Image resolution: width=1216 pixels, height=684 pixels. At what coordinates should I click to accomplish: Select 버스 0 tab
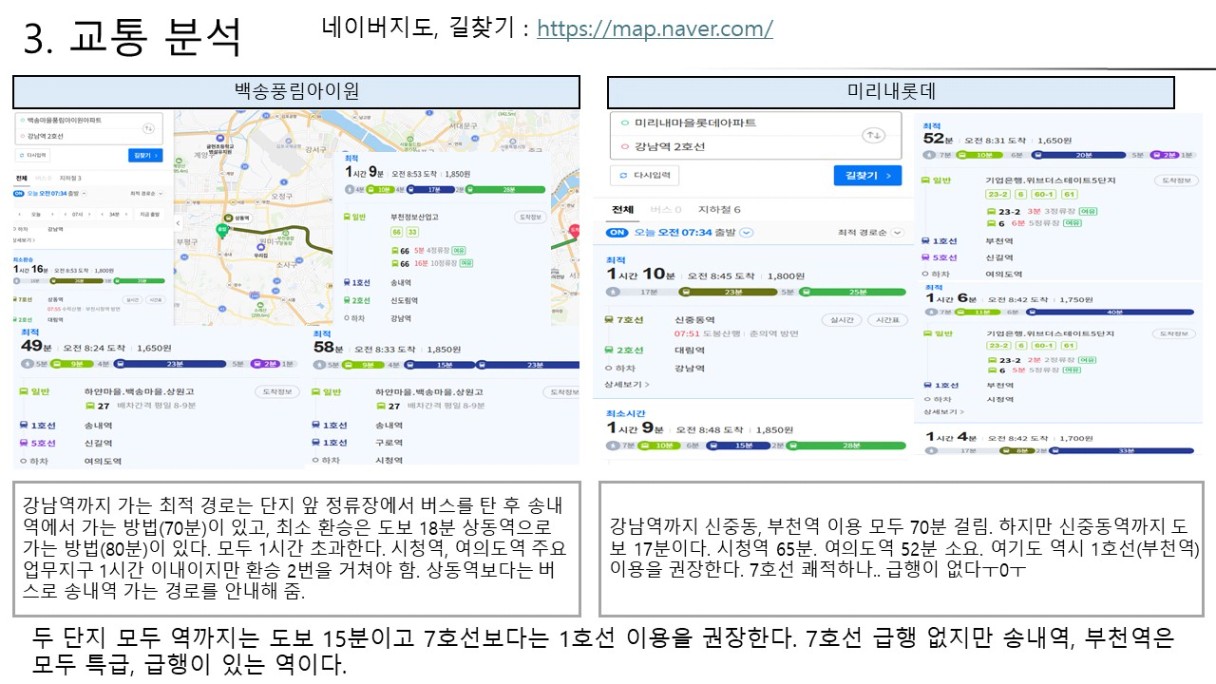[x=665, y=210]
